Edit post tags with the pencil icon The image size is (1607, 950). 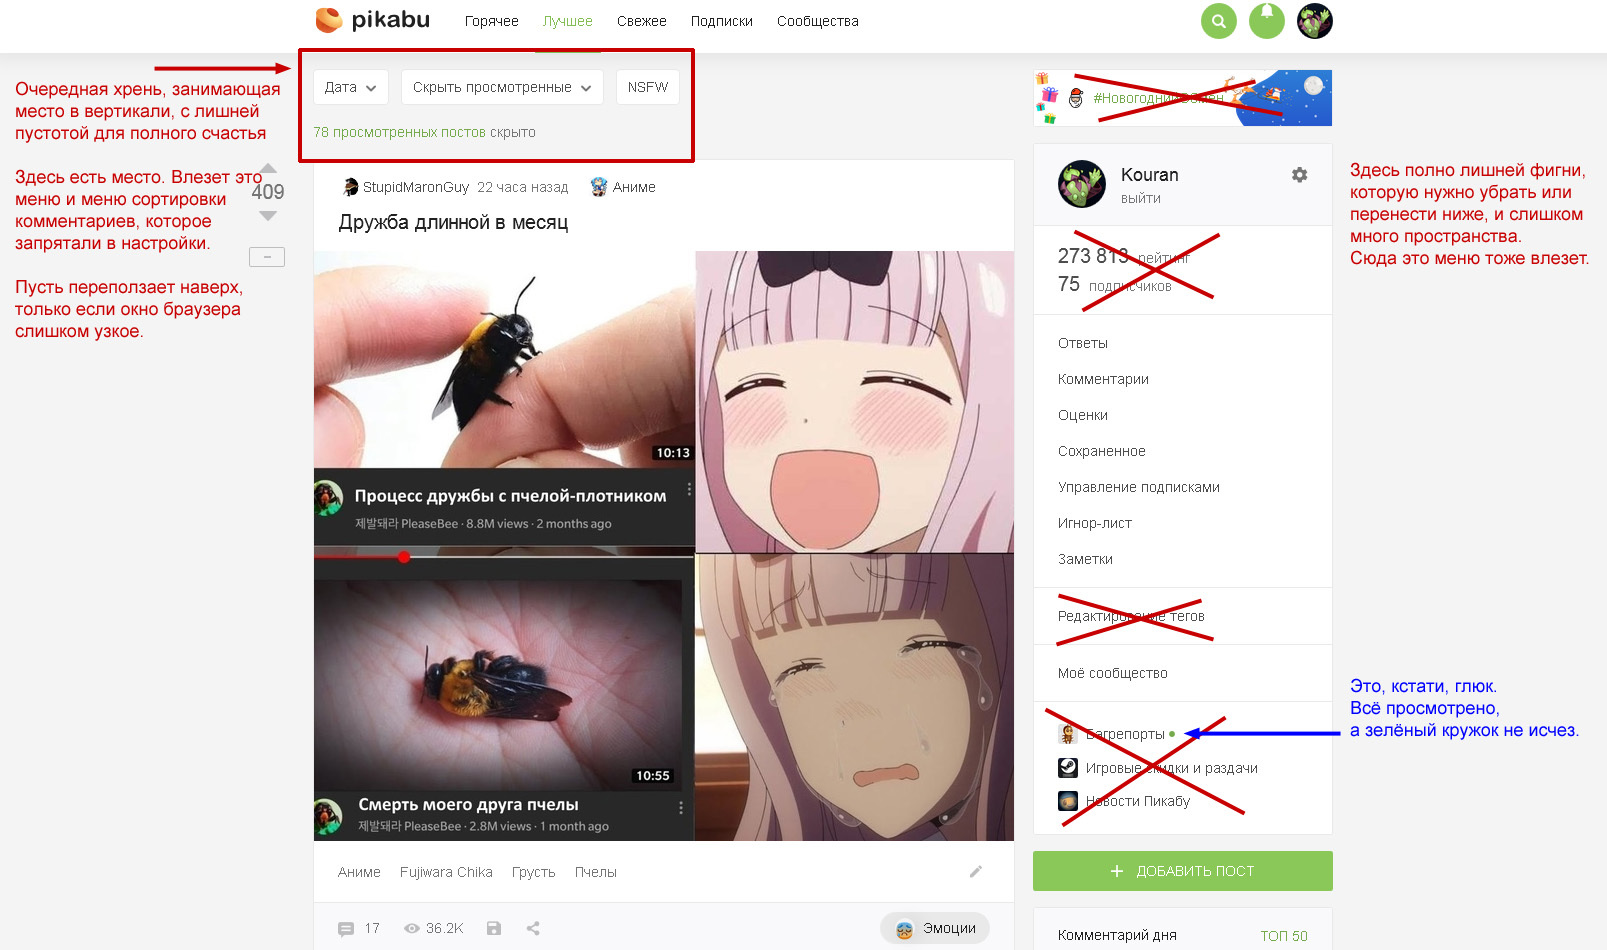point(976,872)
